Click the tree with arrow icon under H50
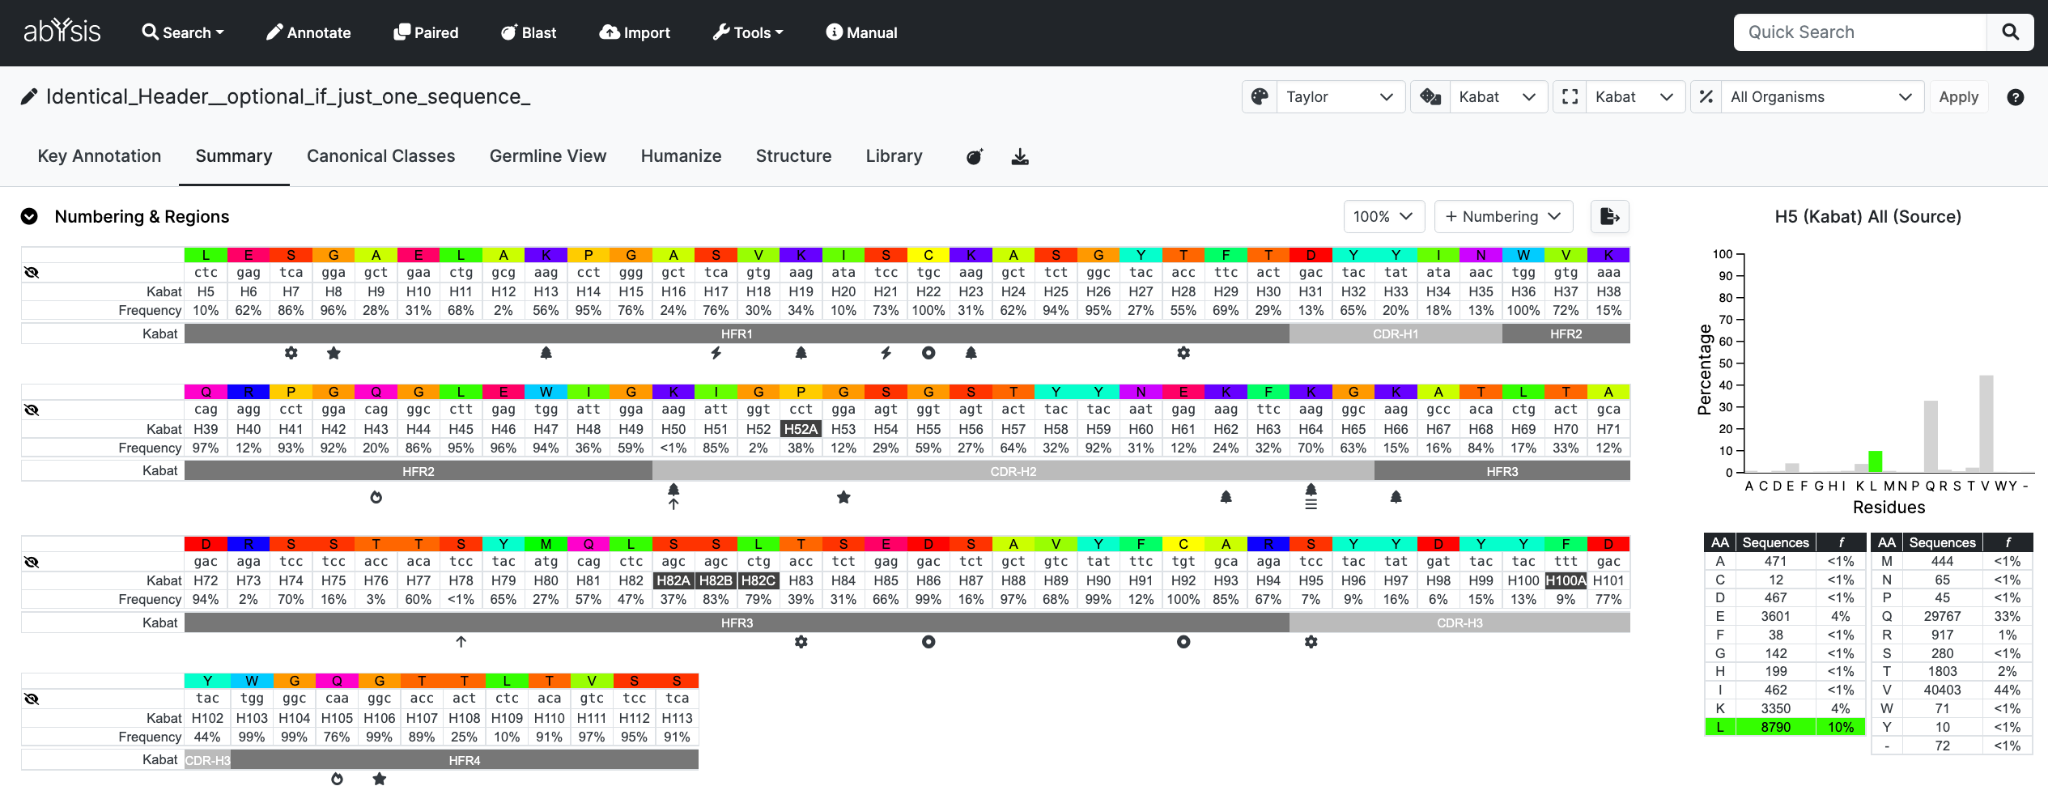 pos(674,496)
